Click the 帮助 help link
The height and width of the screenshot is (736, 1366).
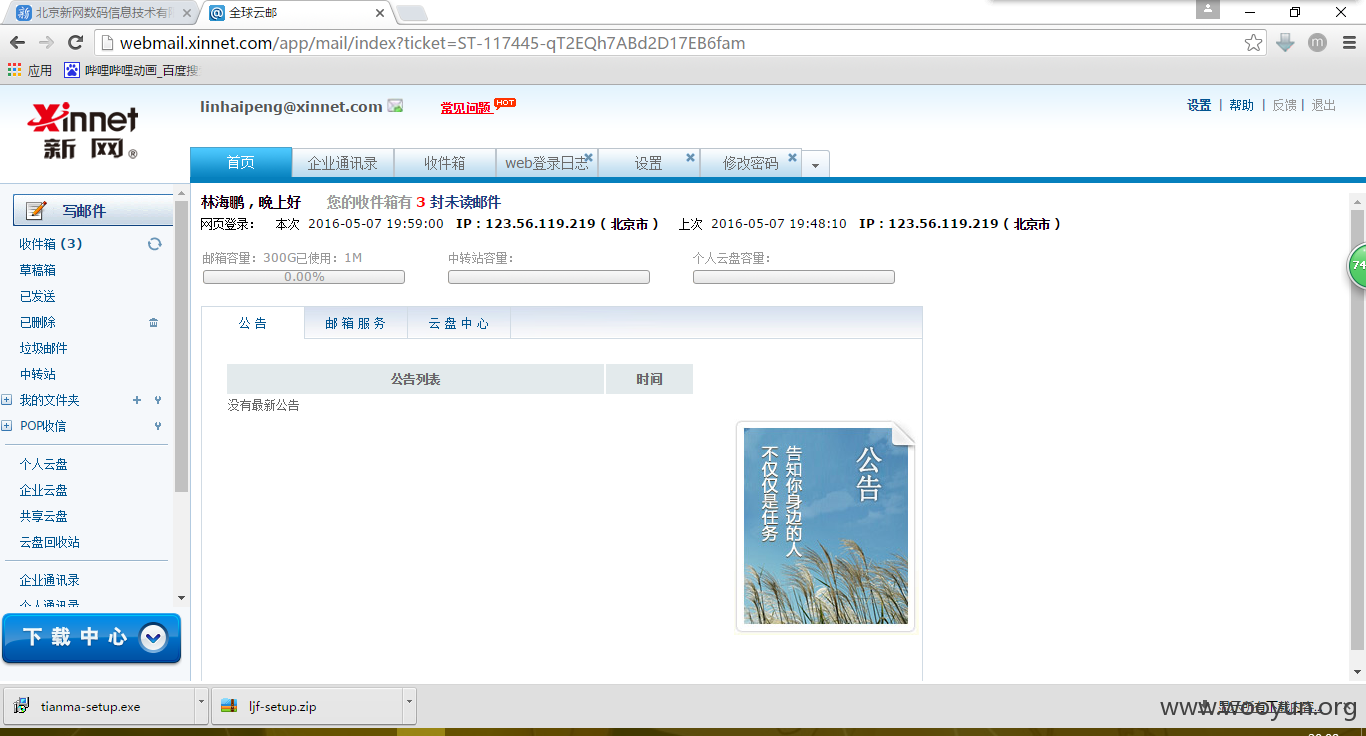(1241, 105)
